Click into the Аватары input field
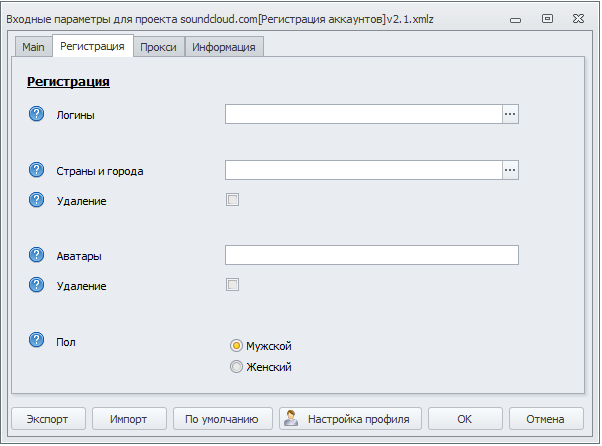Viewport: 602px width, 446px height. coord(372,255)
